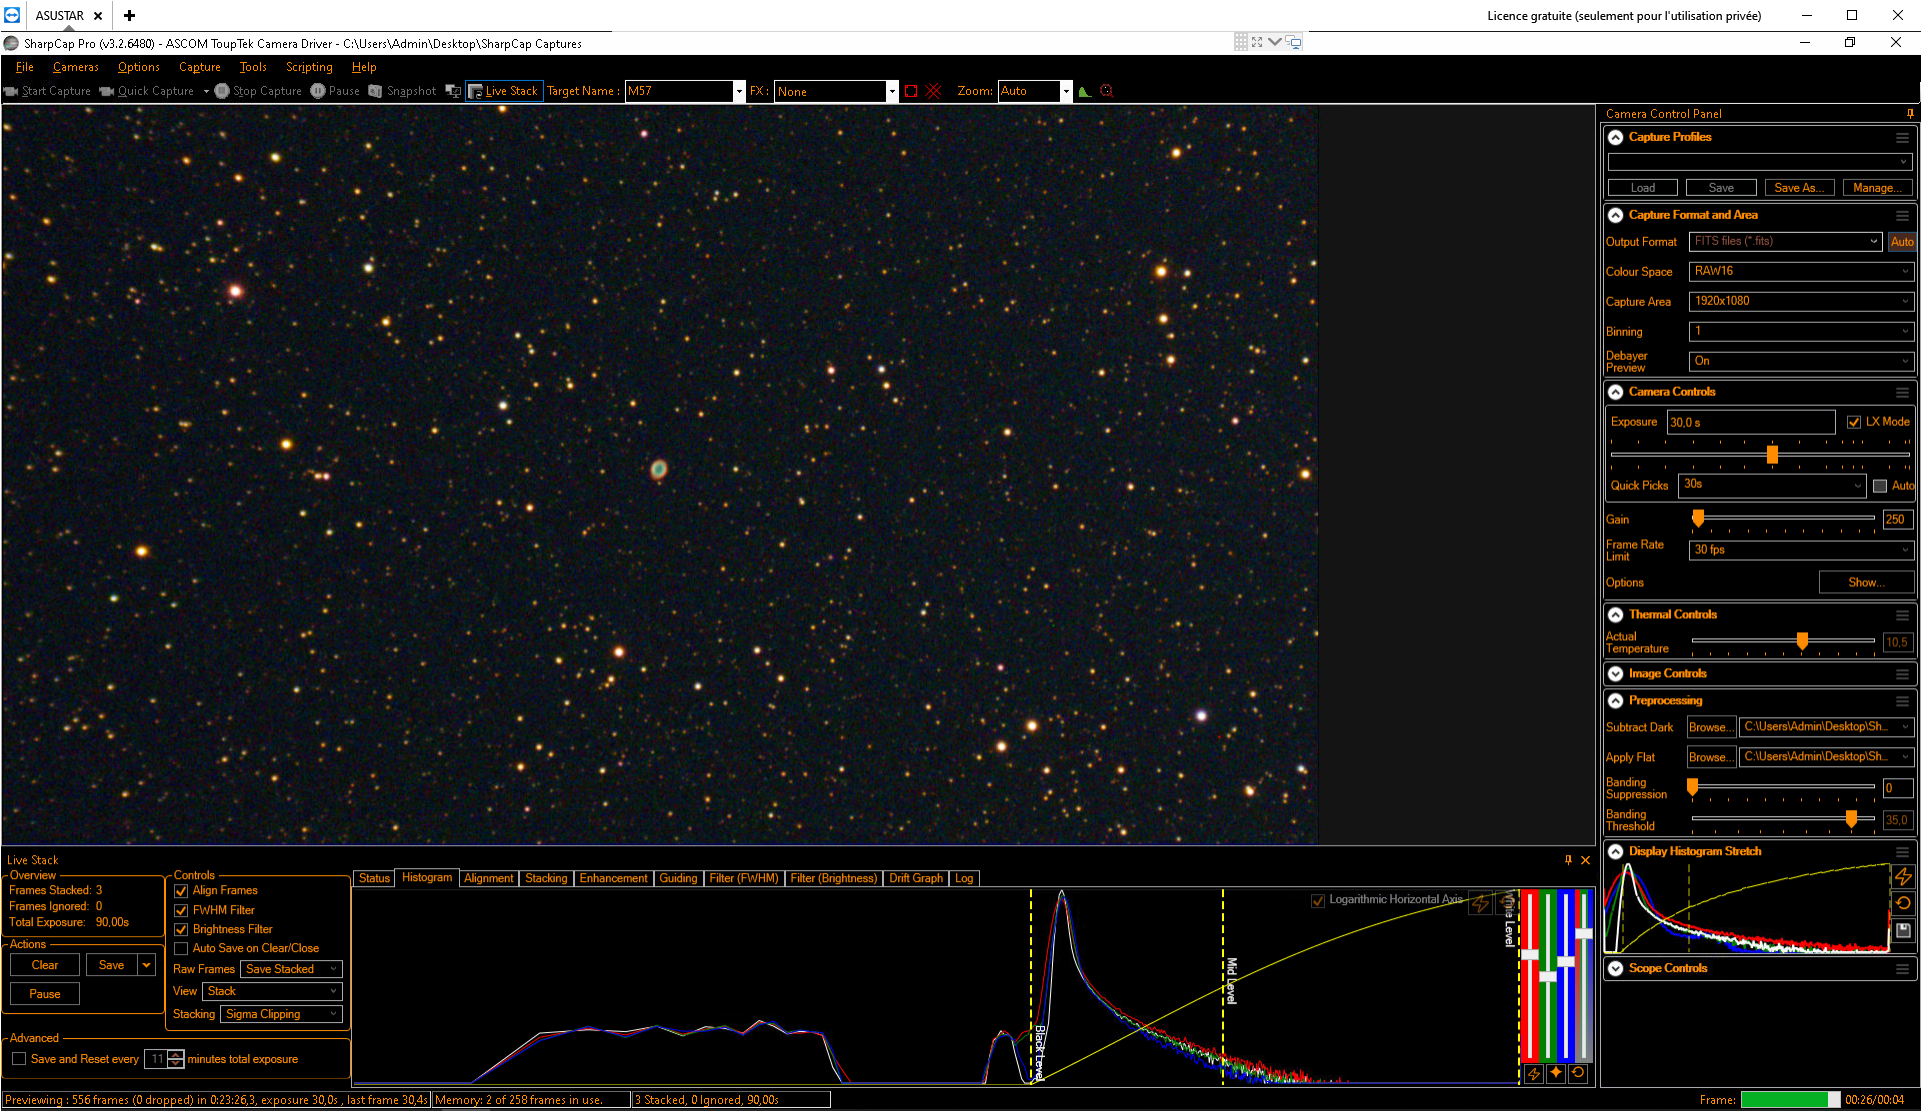Open the Colour Space RAW16 dropdown
Viewport: 1922px width, 1112px height.
click(1801, 271)
